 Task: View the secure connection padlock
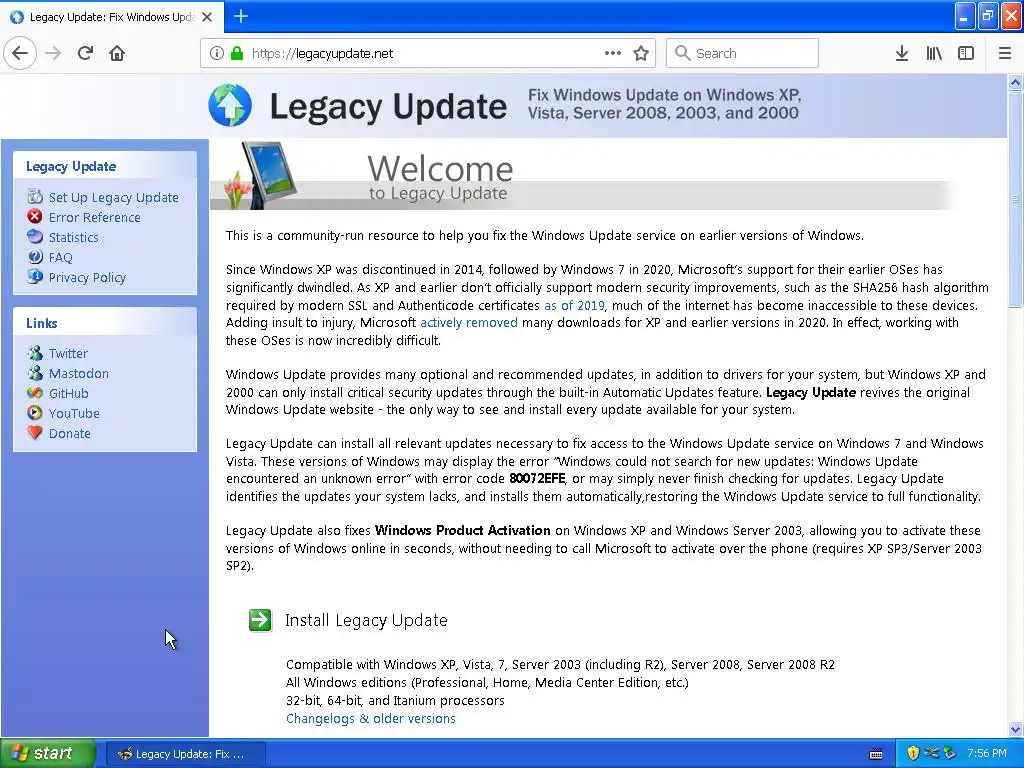237,54
